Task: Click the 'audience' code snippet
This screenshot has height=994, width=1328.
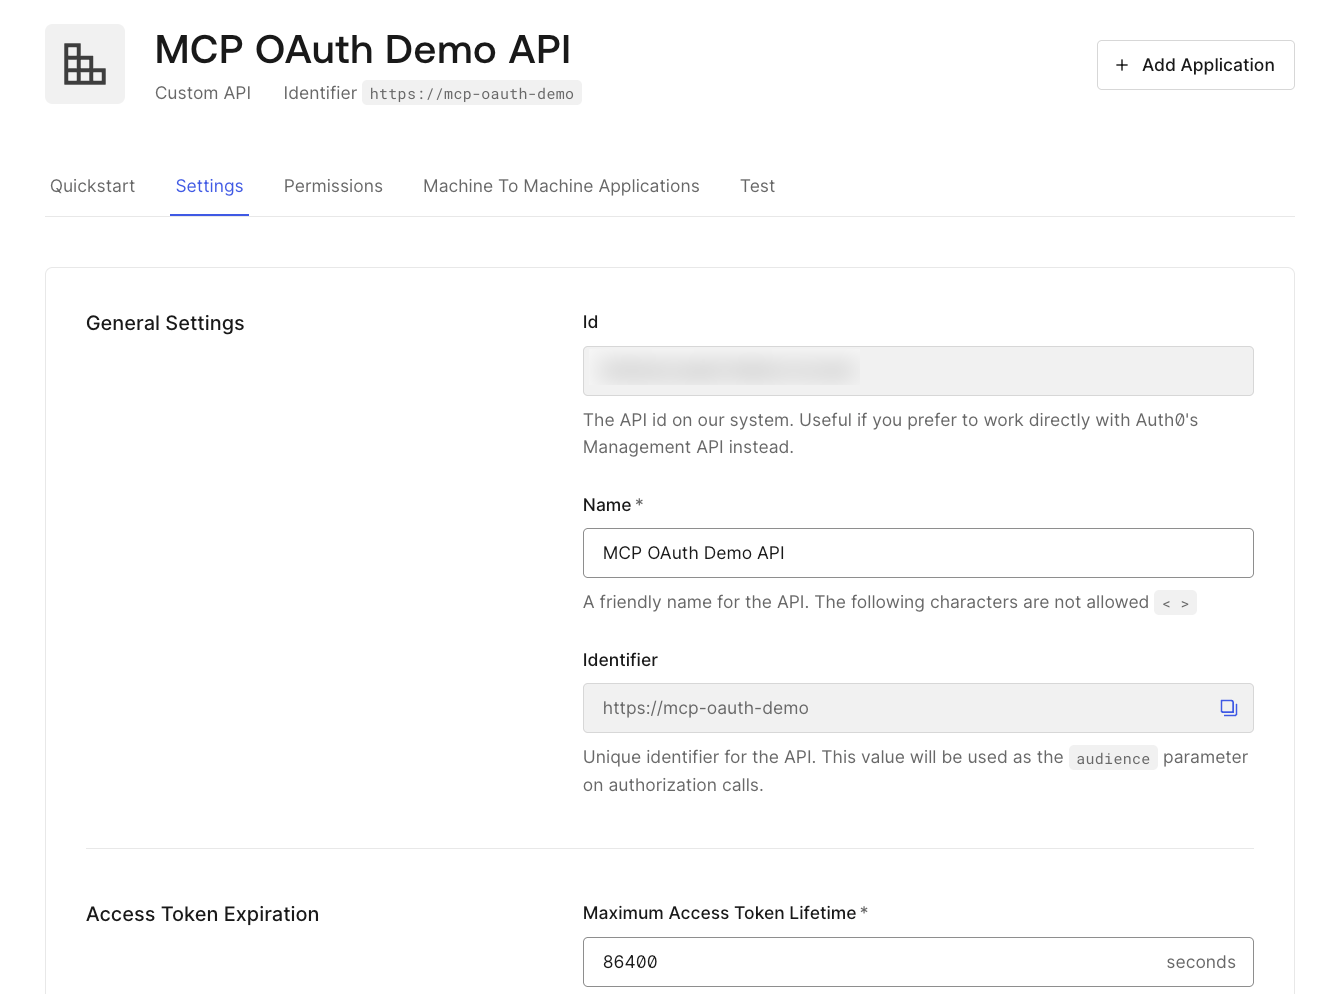Action: (1112, 758)
